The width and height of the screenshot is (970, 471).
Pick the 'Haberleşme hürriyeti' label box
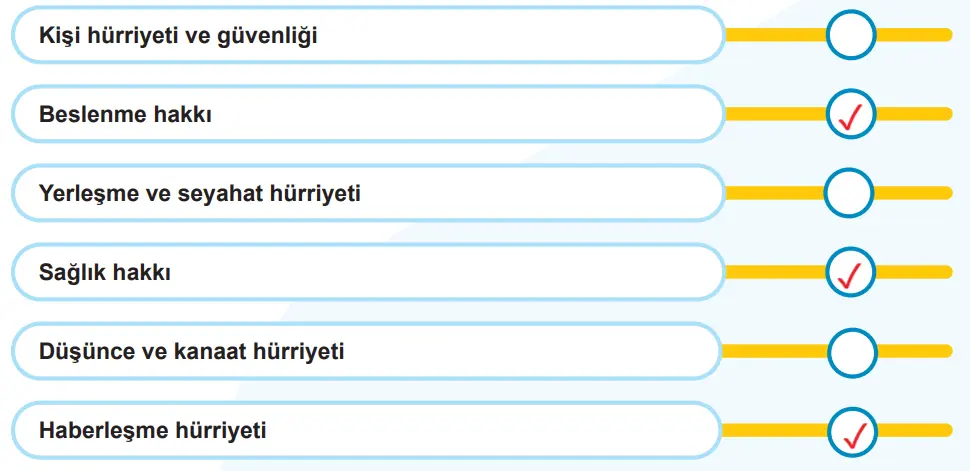tap(366, 431)
